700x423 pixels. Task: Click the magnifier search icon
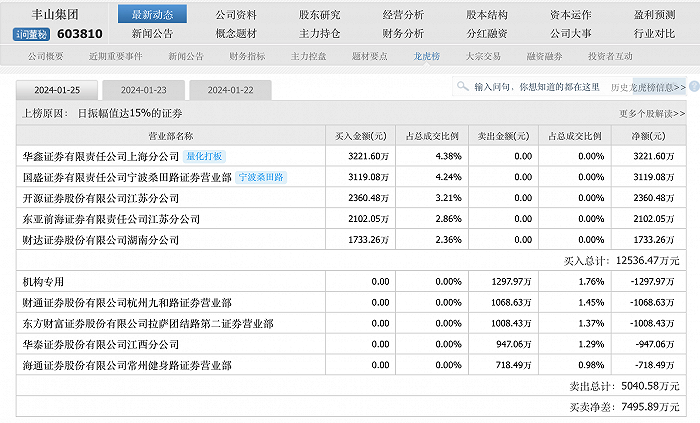(463, 86)
